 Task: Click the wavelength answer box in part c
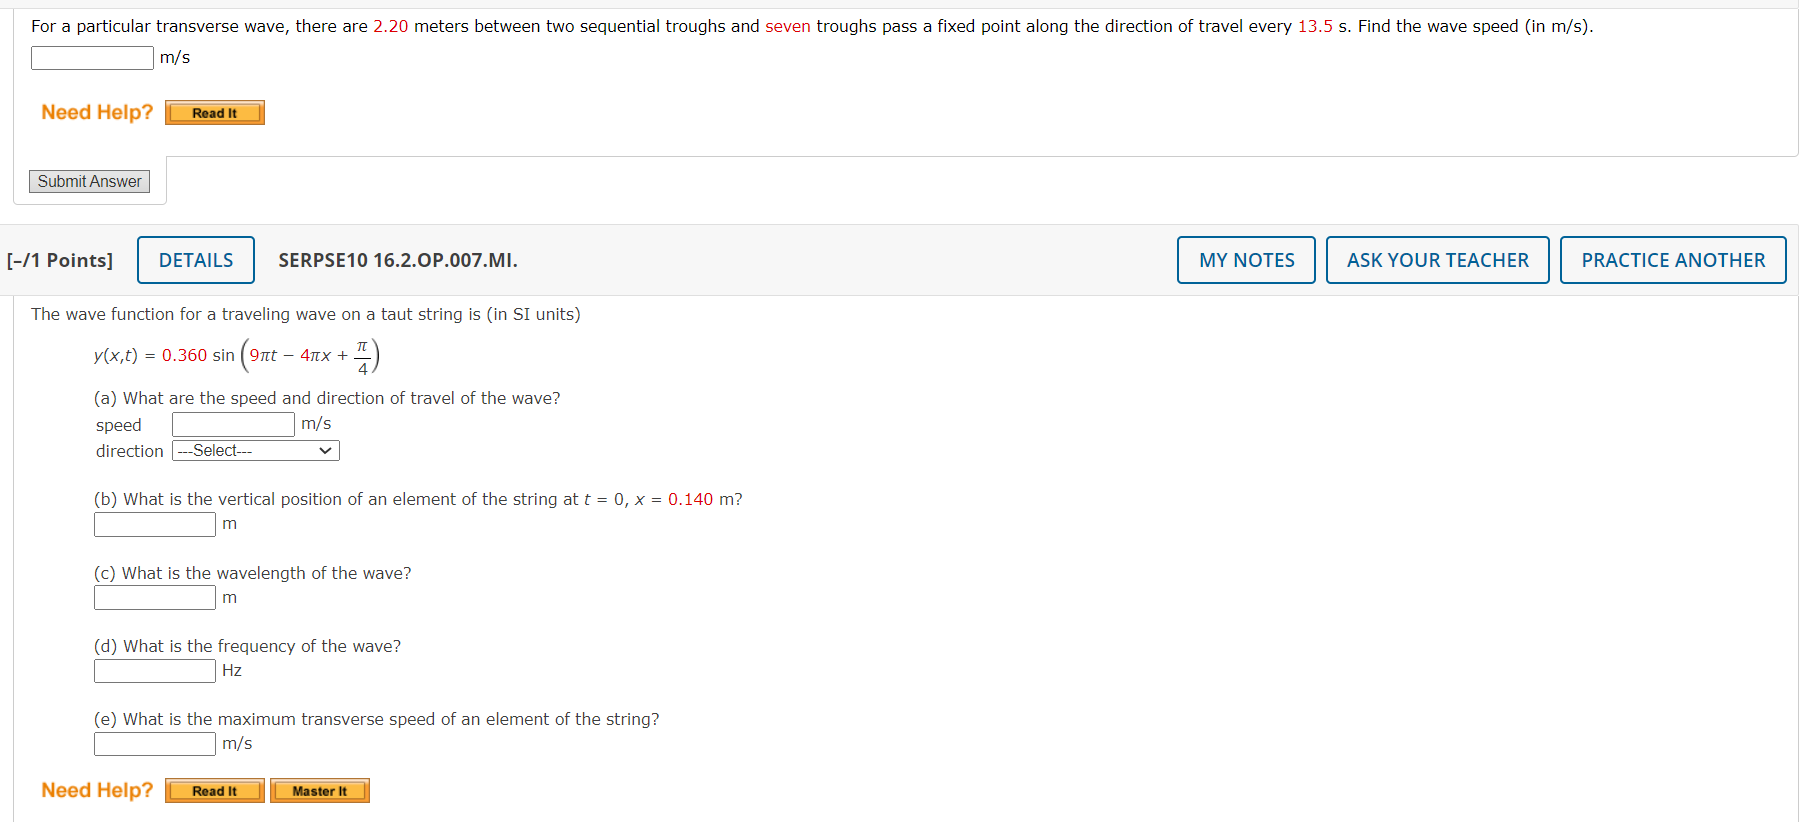(x=154, y=597)
